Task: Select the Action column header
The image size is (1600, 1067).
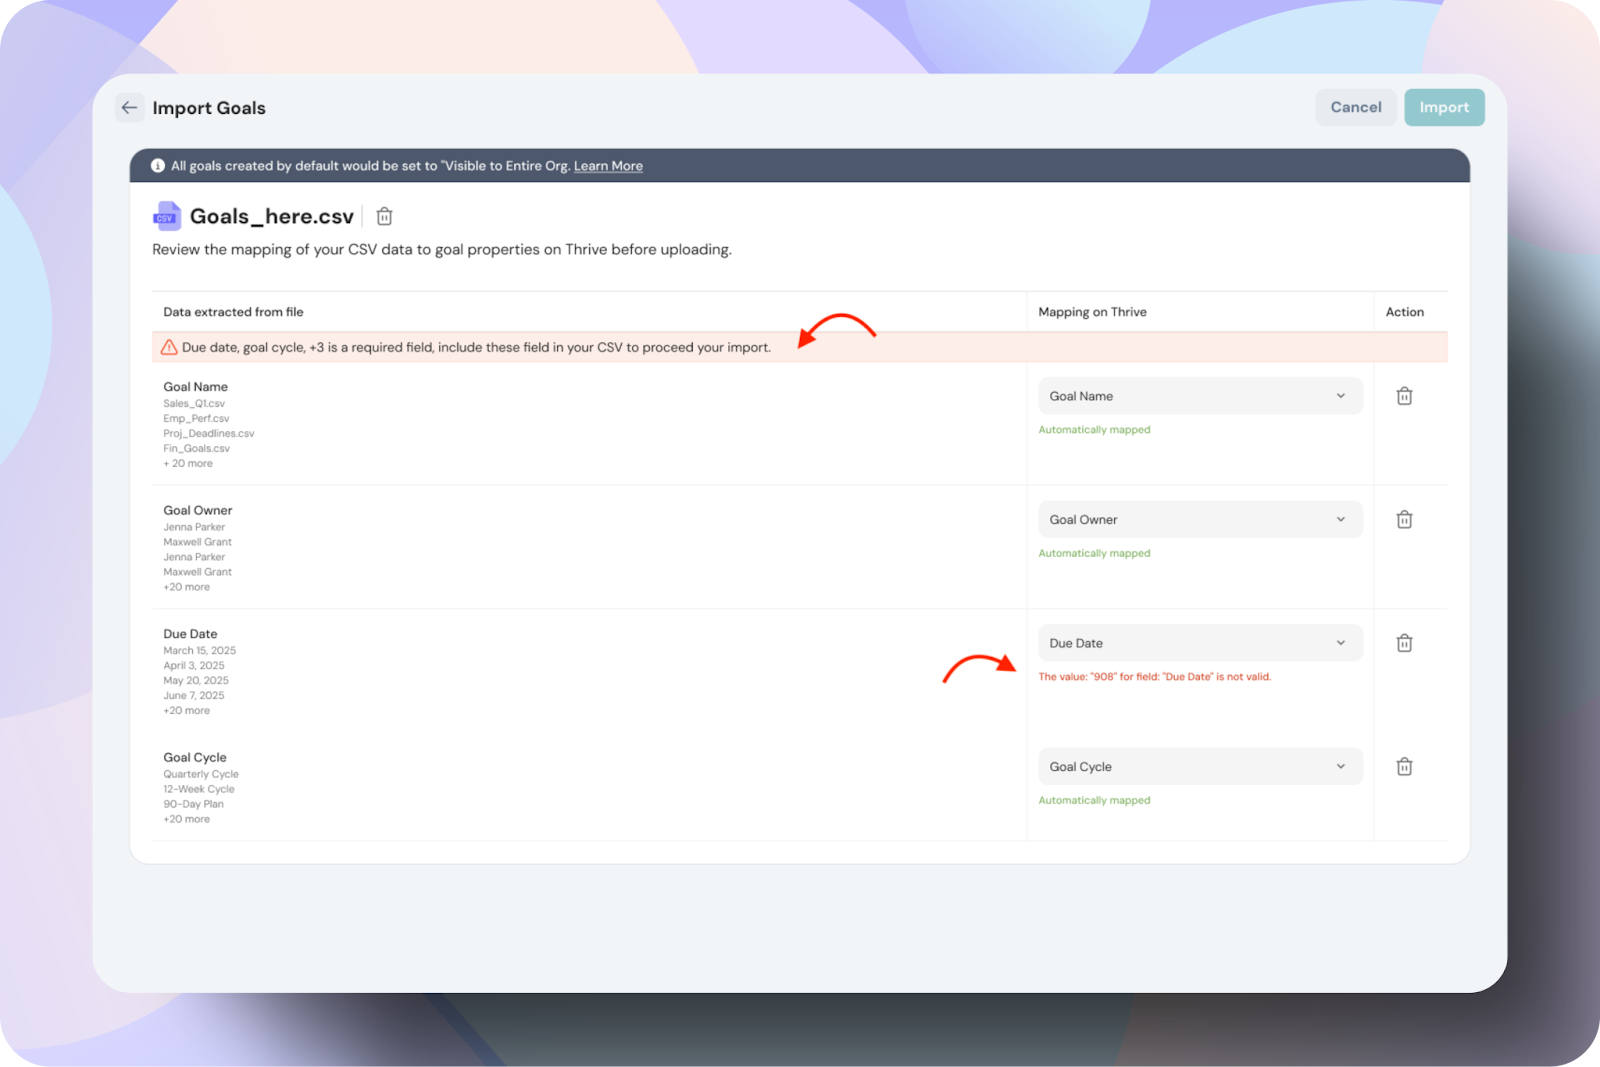Action: [x=1404, y=312]
